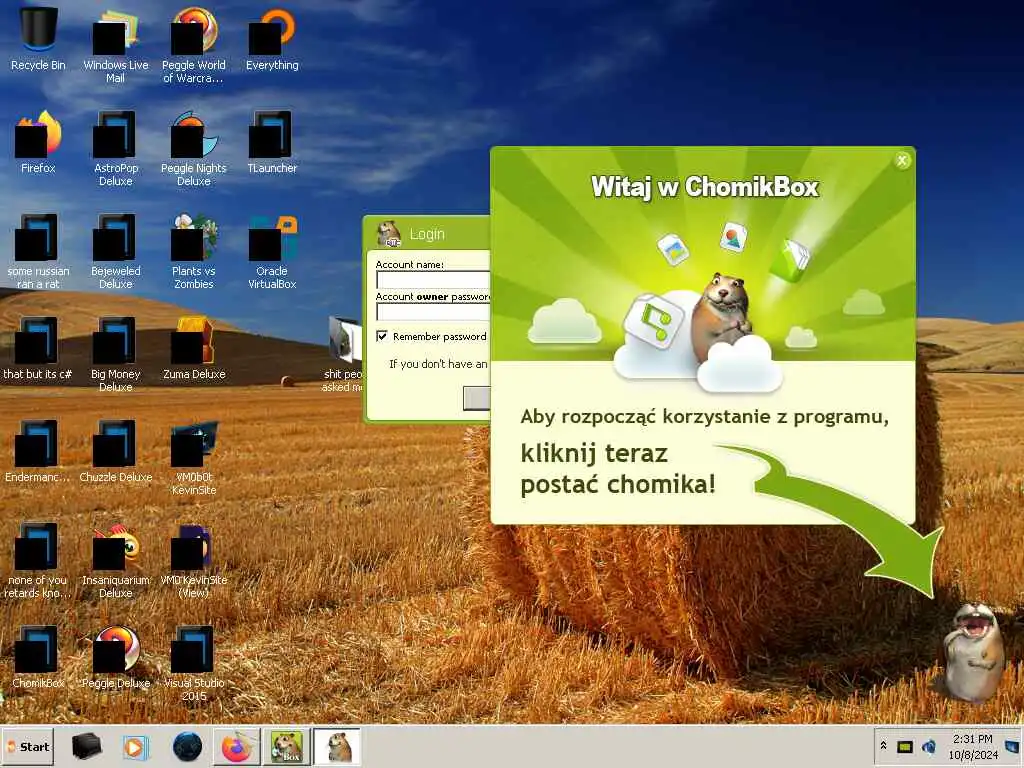Click the Start button
1024x768 pixels.
point(28,747)
